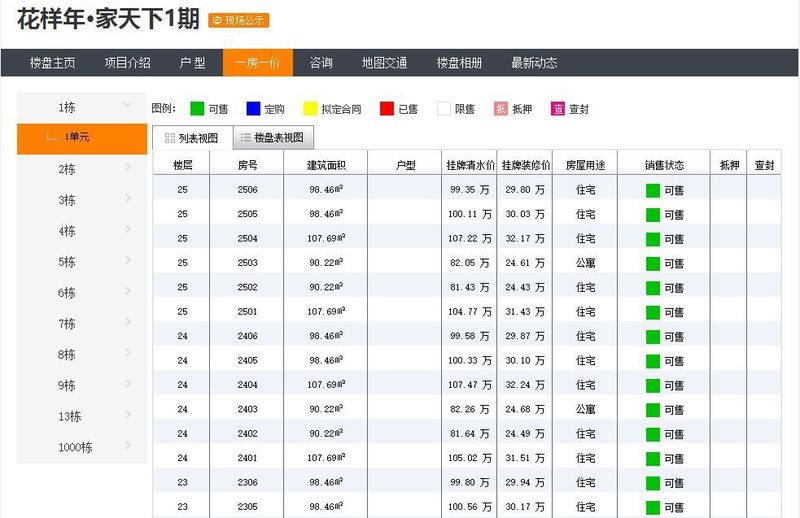Switch to 列表视图 view tab
This screenshot has height=518, width=800.
pos(191,138)
